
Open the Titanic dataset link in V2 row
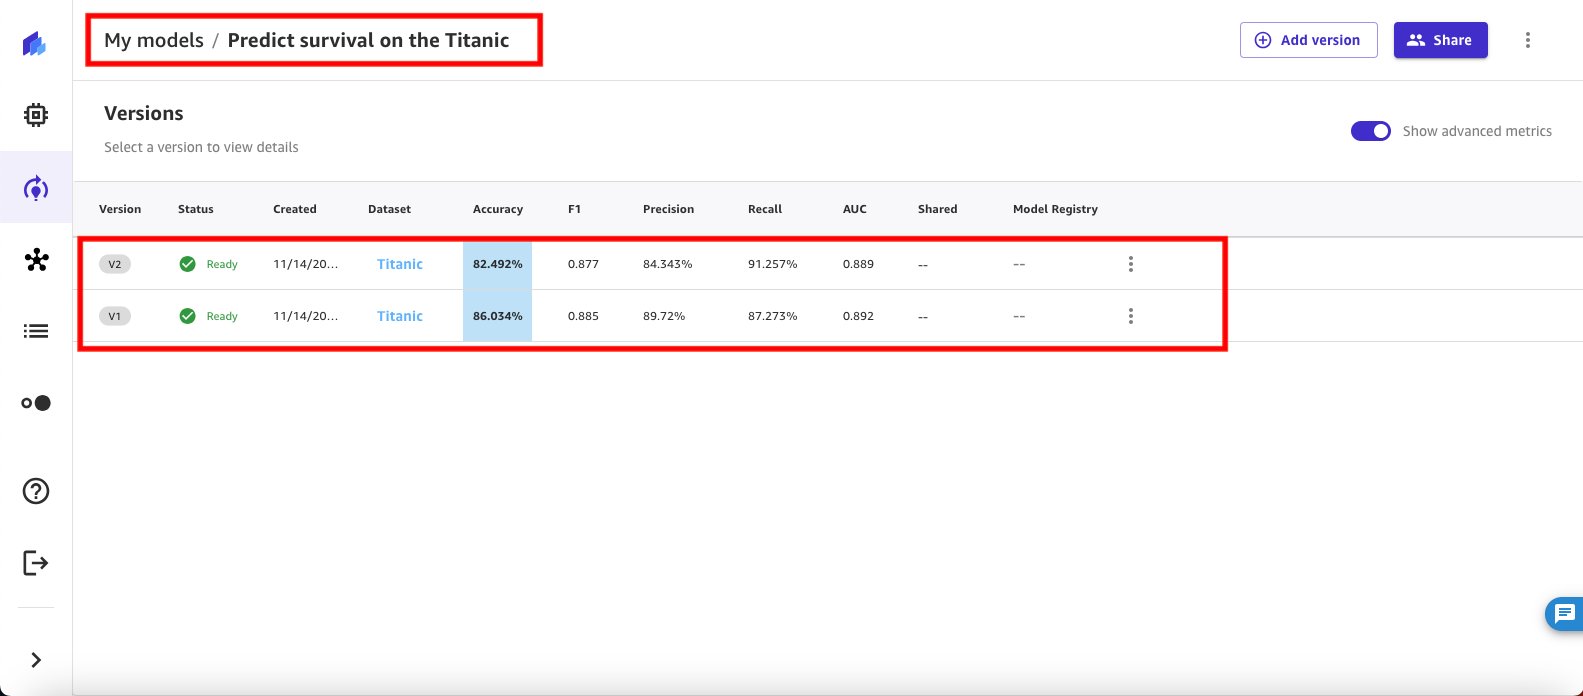coord(400,264)
